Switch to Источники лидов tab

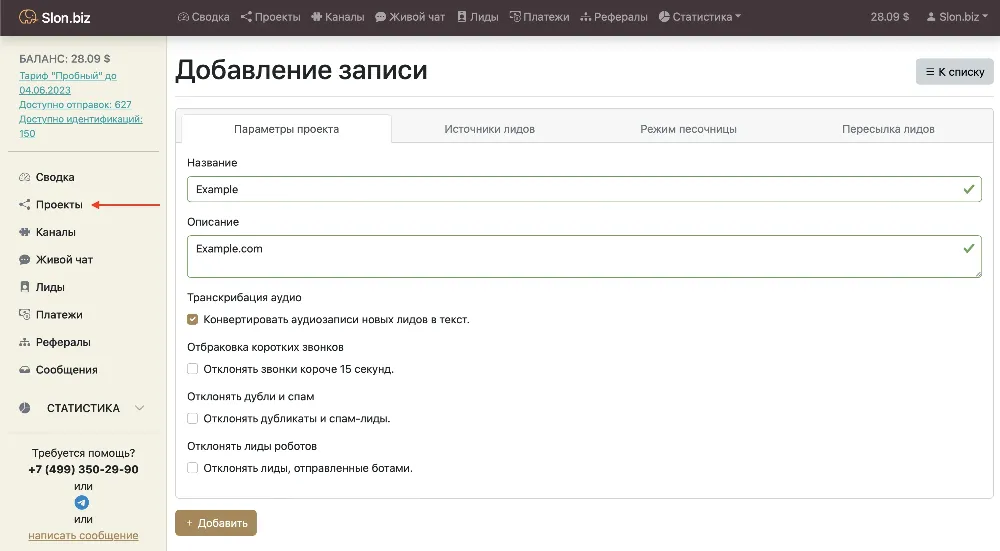[489, 129]
